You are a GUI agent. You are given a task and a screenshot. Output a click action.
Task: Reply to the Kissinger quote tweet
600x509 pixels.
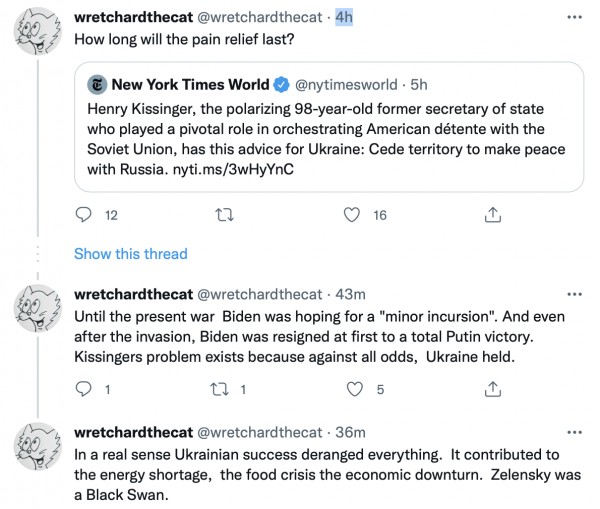pos(84,214)
